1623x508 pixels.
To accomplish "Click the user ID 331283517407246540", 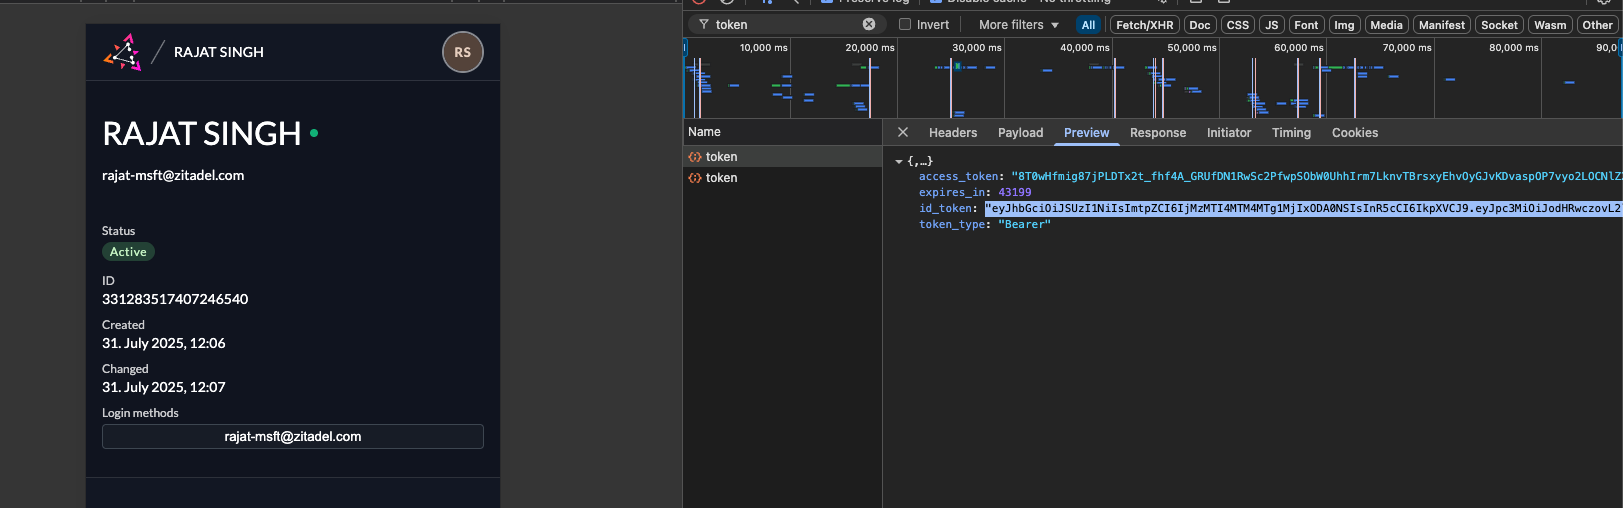I will point(175,299).
